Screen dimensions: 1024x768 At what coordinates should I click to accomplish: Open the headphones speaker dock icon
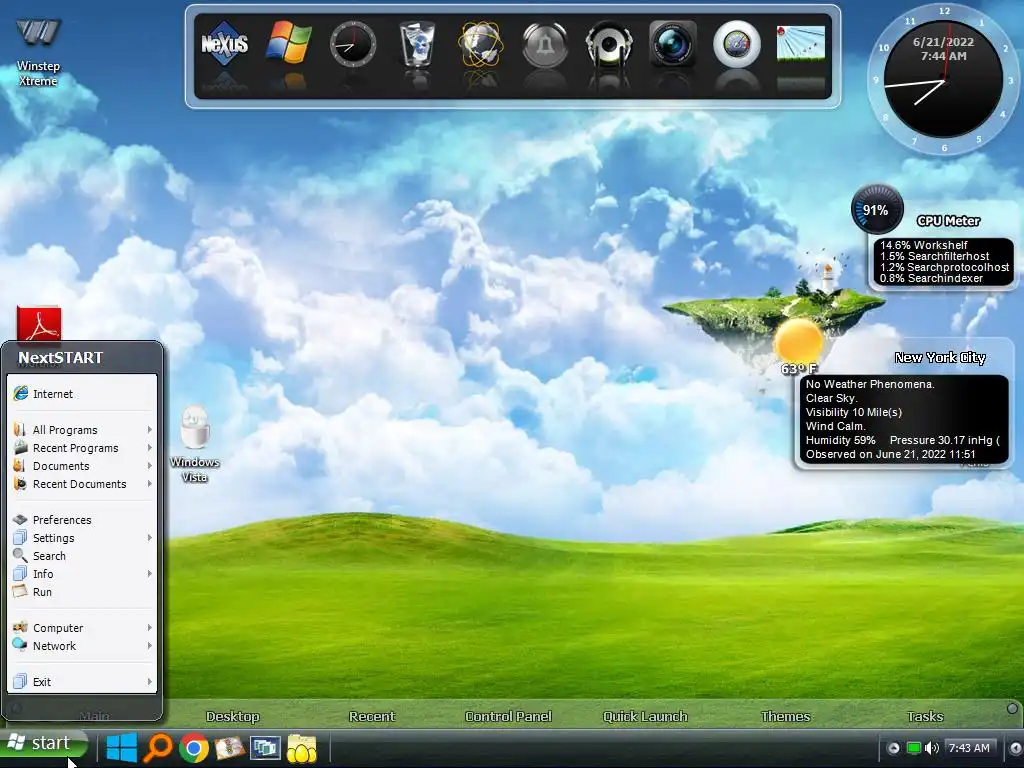[x=609, y=44]
